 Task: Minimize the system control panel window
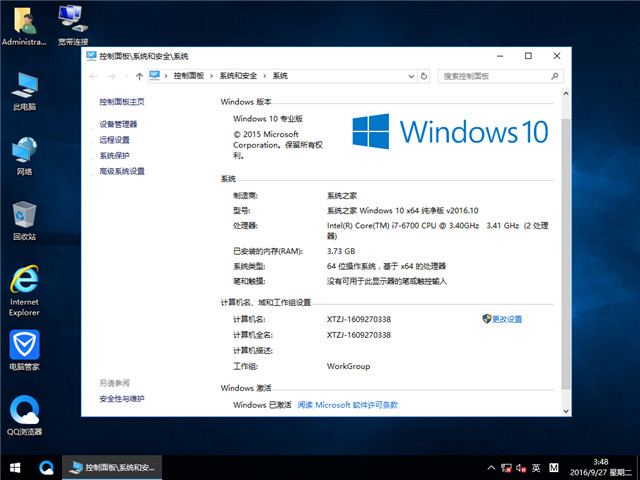[x=500, y=56]
